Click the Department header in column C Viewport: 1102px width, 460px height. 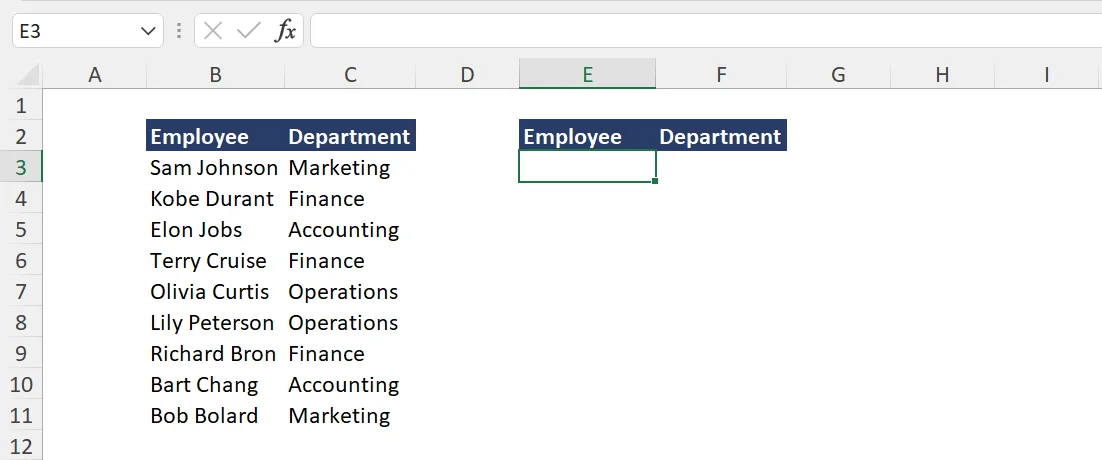[349, 136]
